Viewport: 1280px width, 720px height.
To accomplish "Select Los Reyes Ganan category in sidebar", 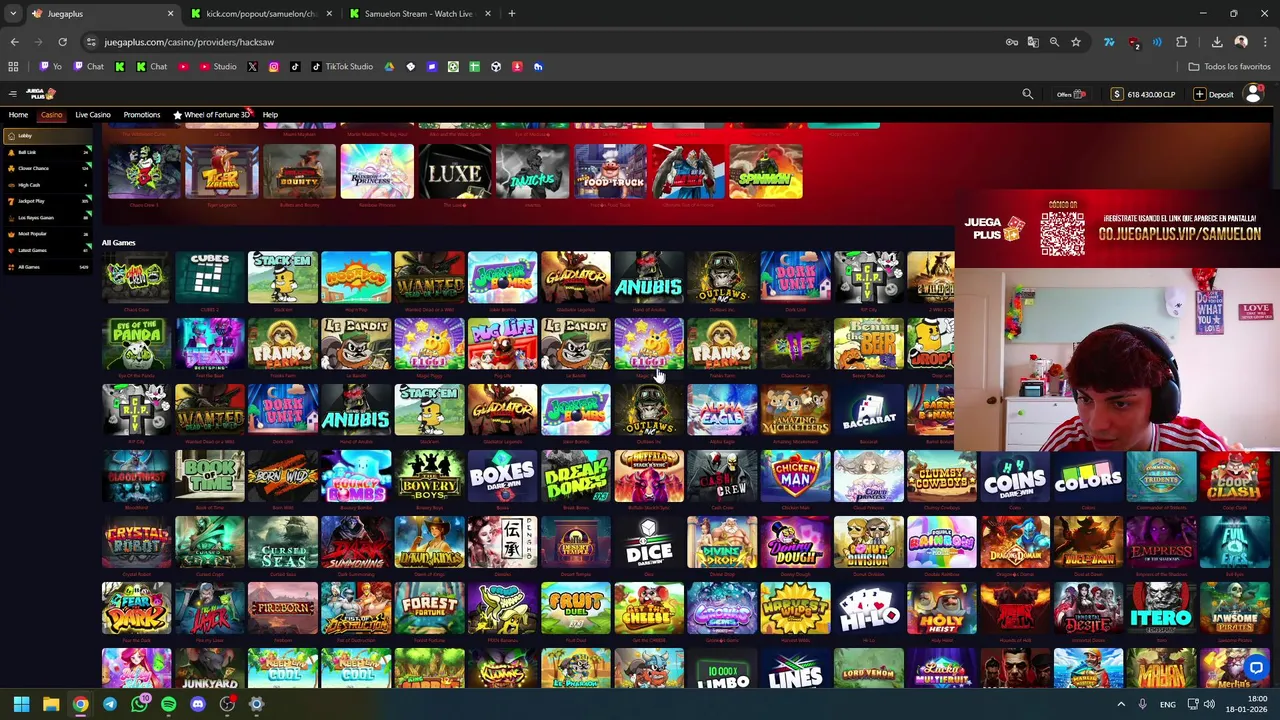I will point(46,217).
